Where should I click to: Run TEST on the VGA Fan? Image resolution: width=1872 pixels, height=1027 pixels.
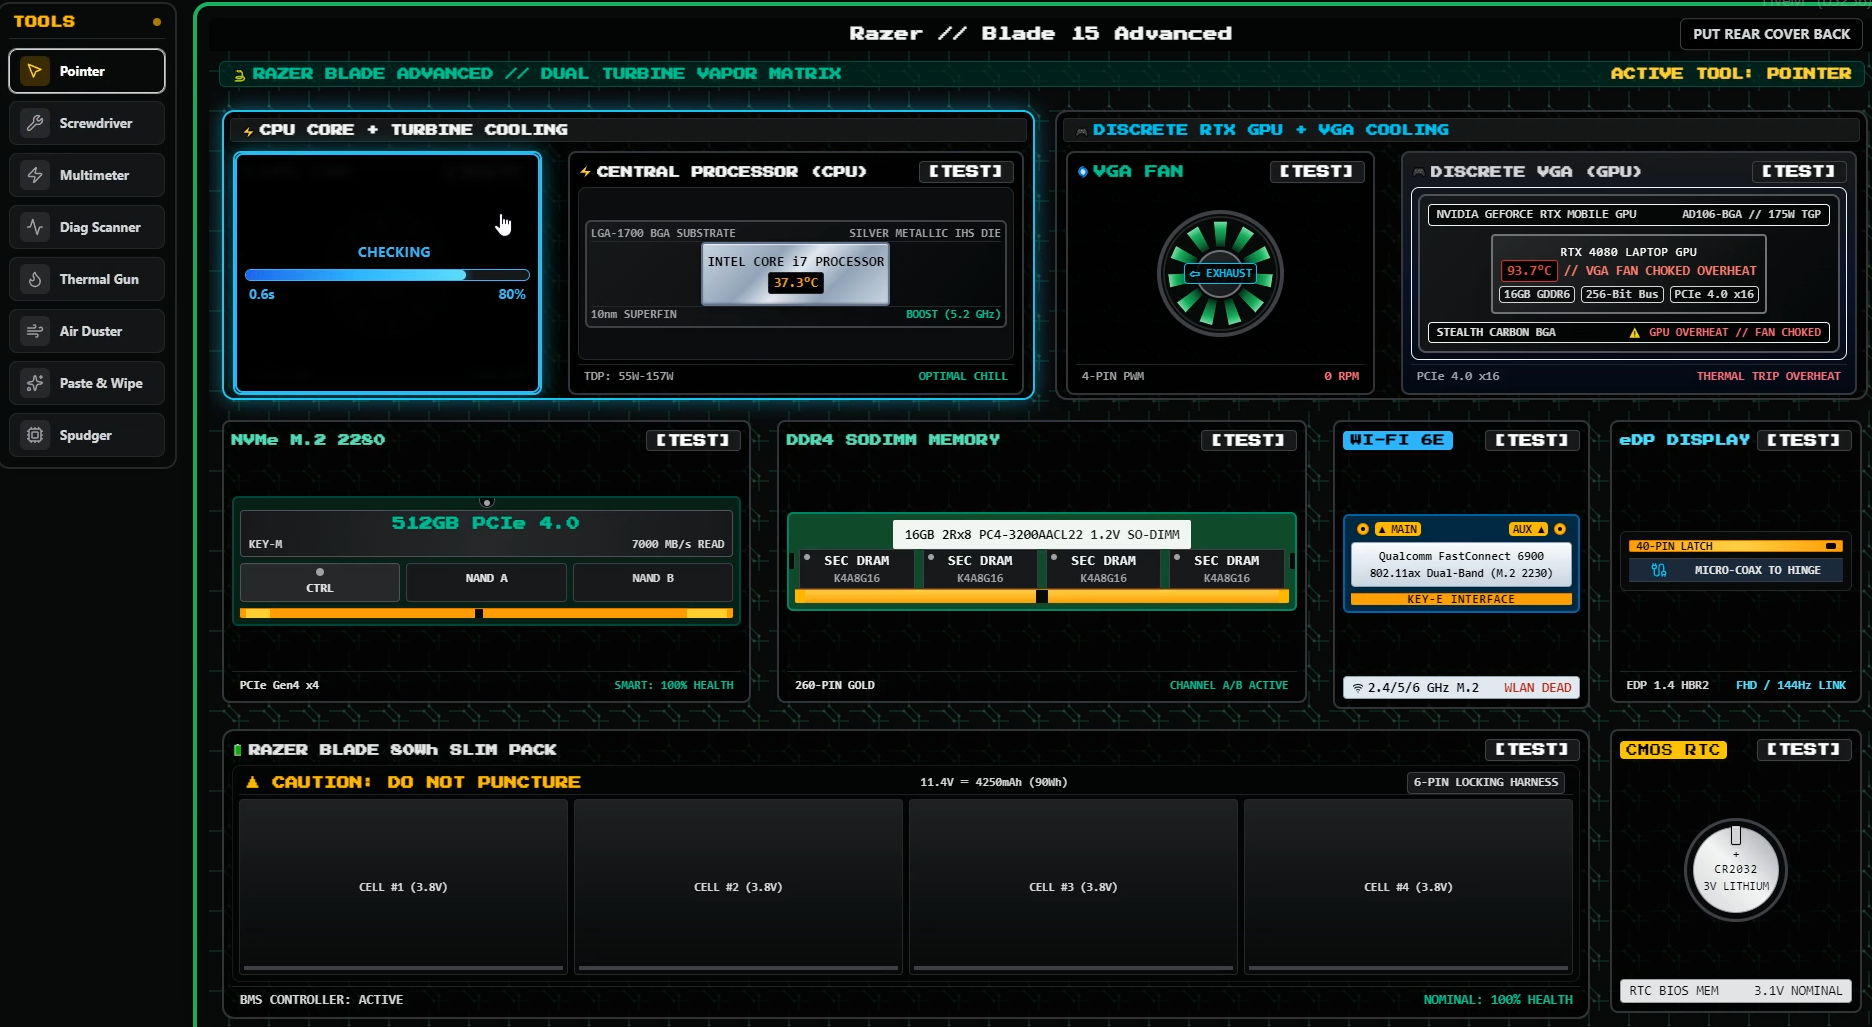[x=1316, y=171]
